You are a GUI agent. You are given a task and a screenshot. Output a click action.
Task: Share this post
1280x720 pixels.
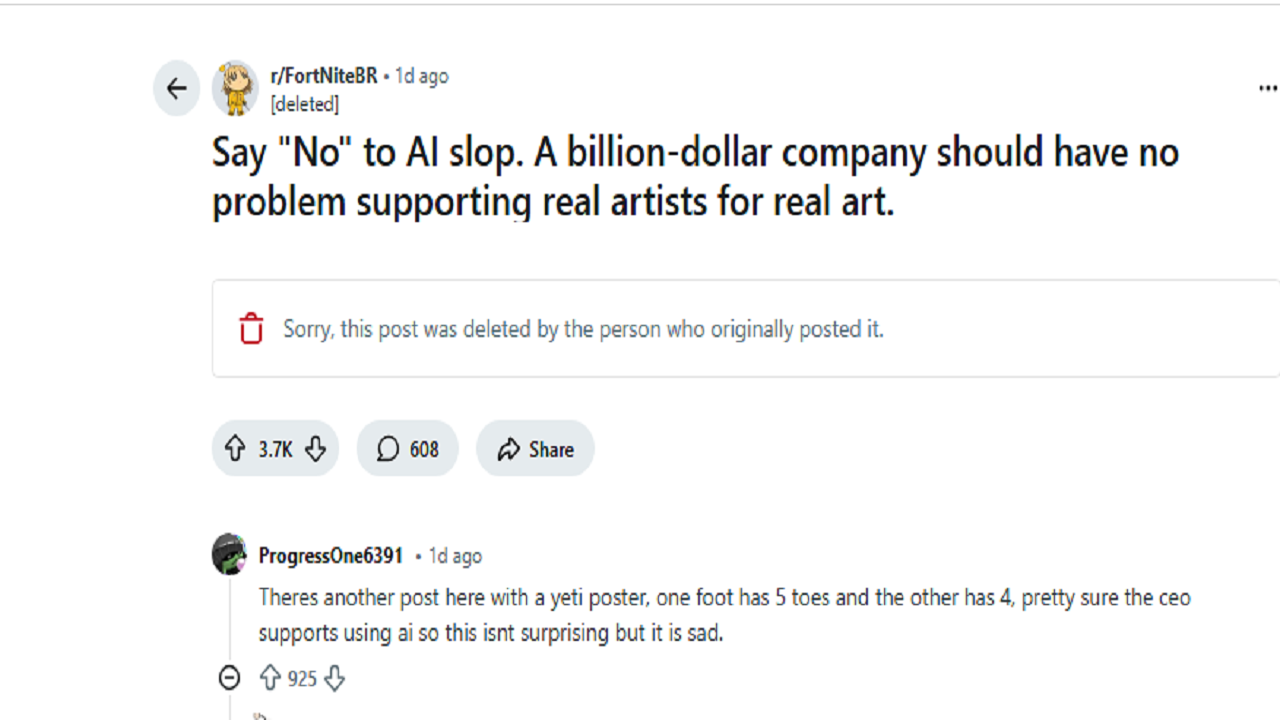pos(535,449)
